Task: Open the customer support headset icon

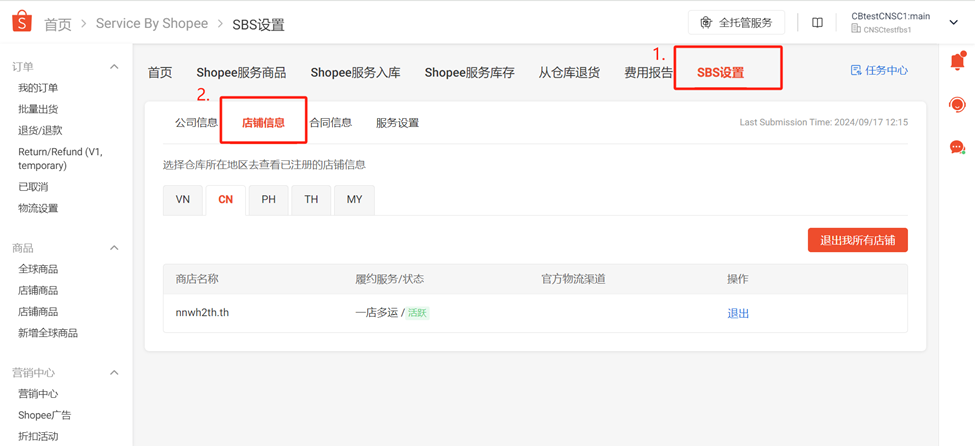Action: coord(957,105)
